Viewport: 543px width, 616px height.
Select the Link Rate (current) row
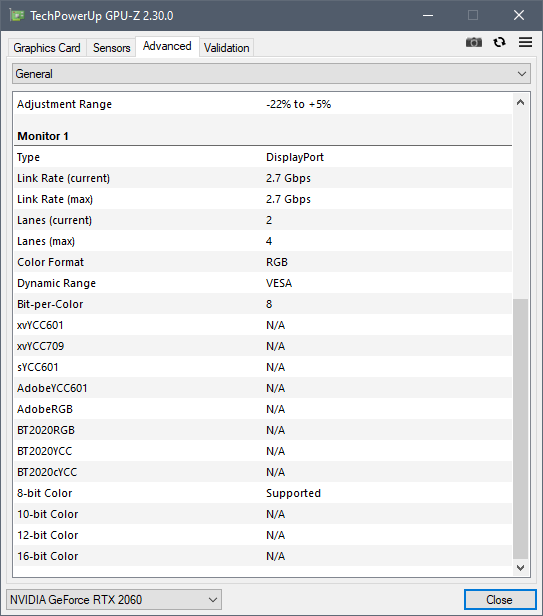click(x=263, y=178)
